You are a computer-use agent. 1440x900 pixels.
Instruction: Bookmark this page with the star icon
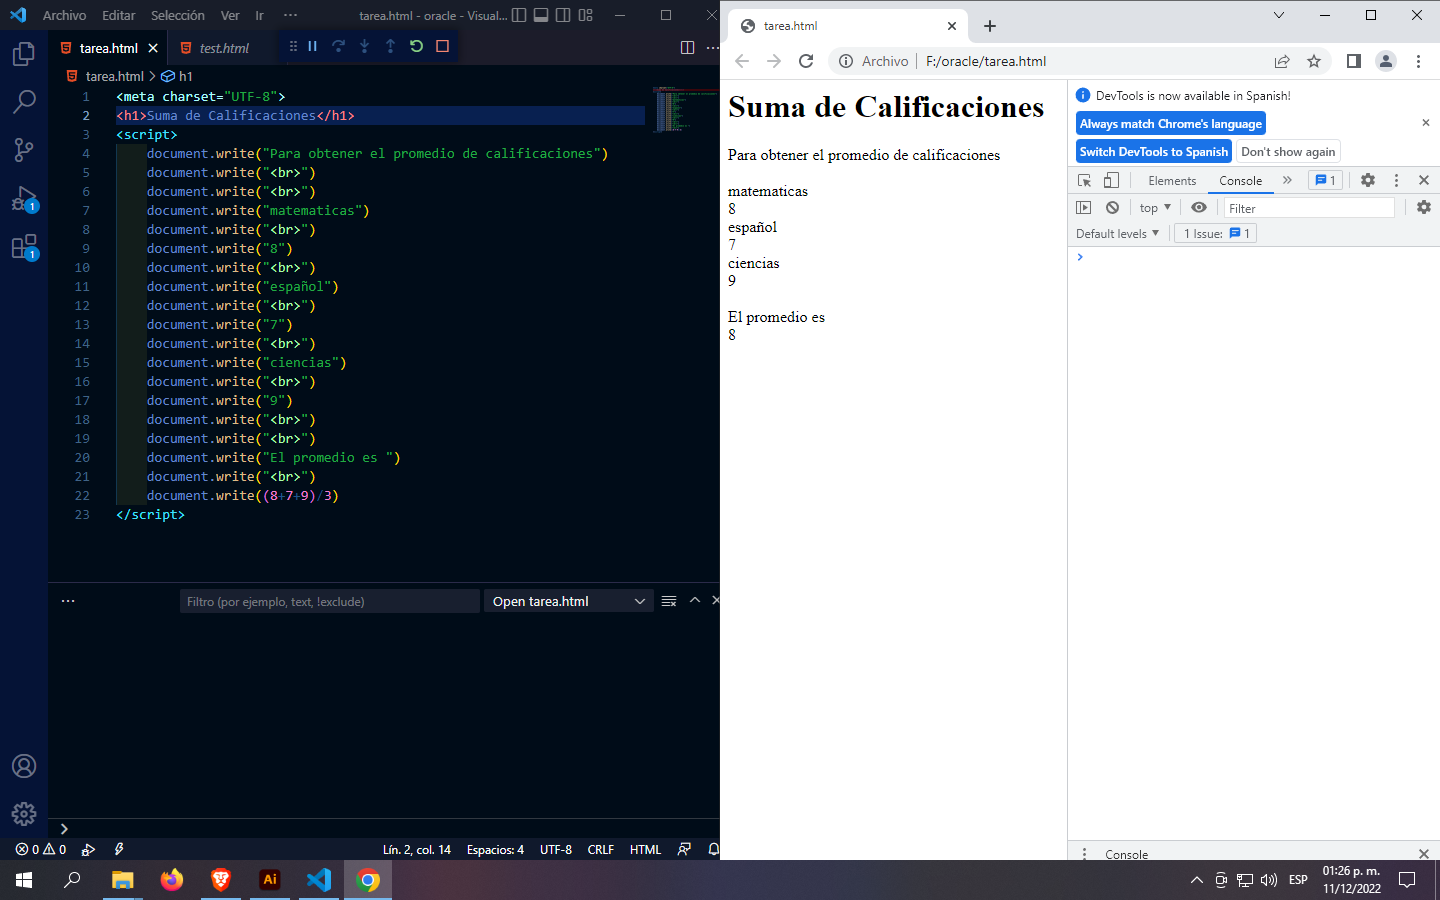tap(1314, 61)
